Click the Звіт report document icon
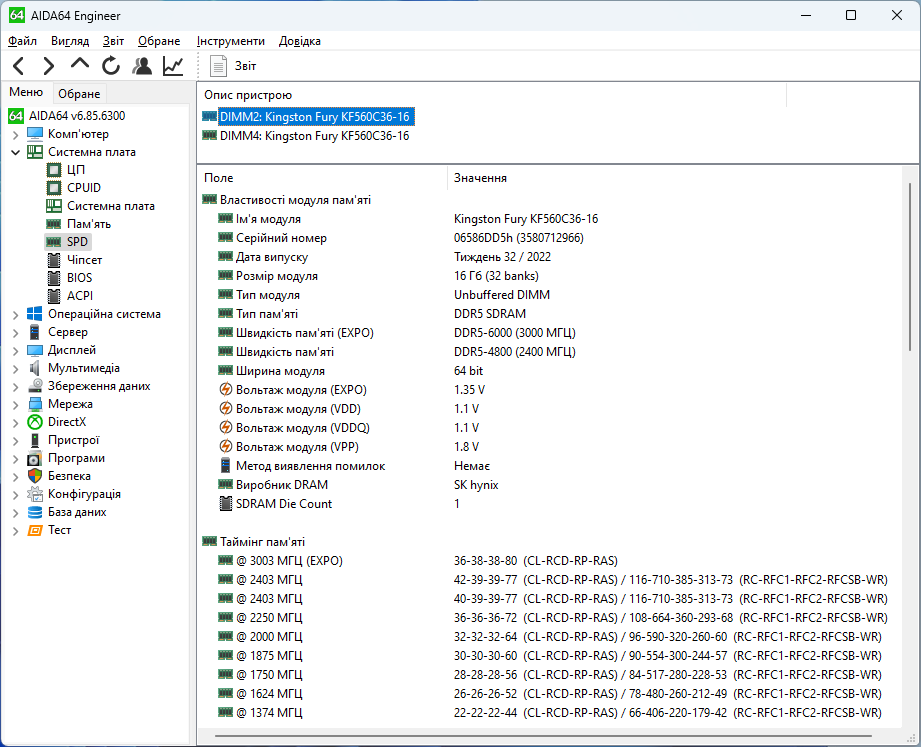The image size is (921, 747). pyautogui.click(x=218, y=66)
